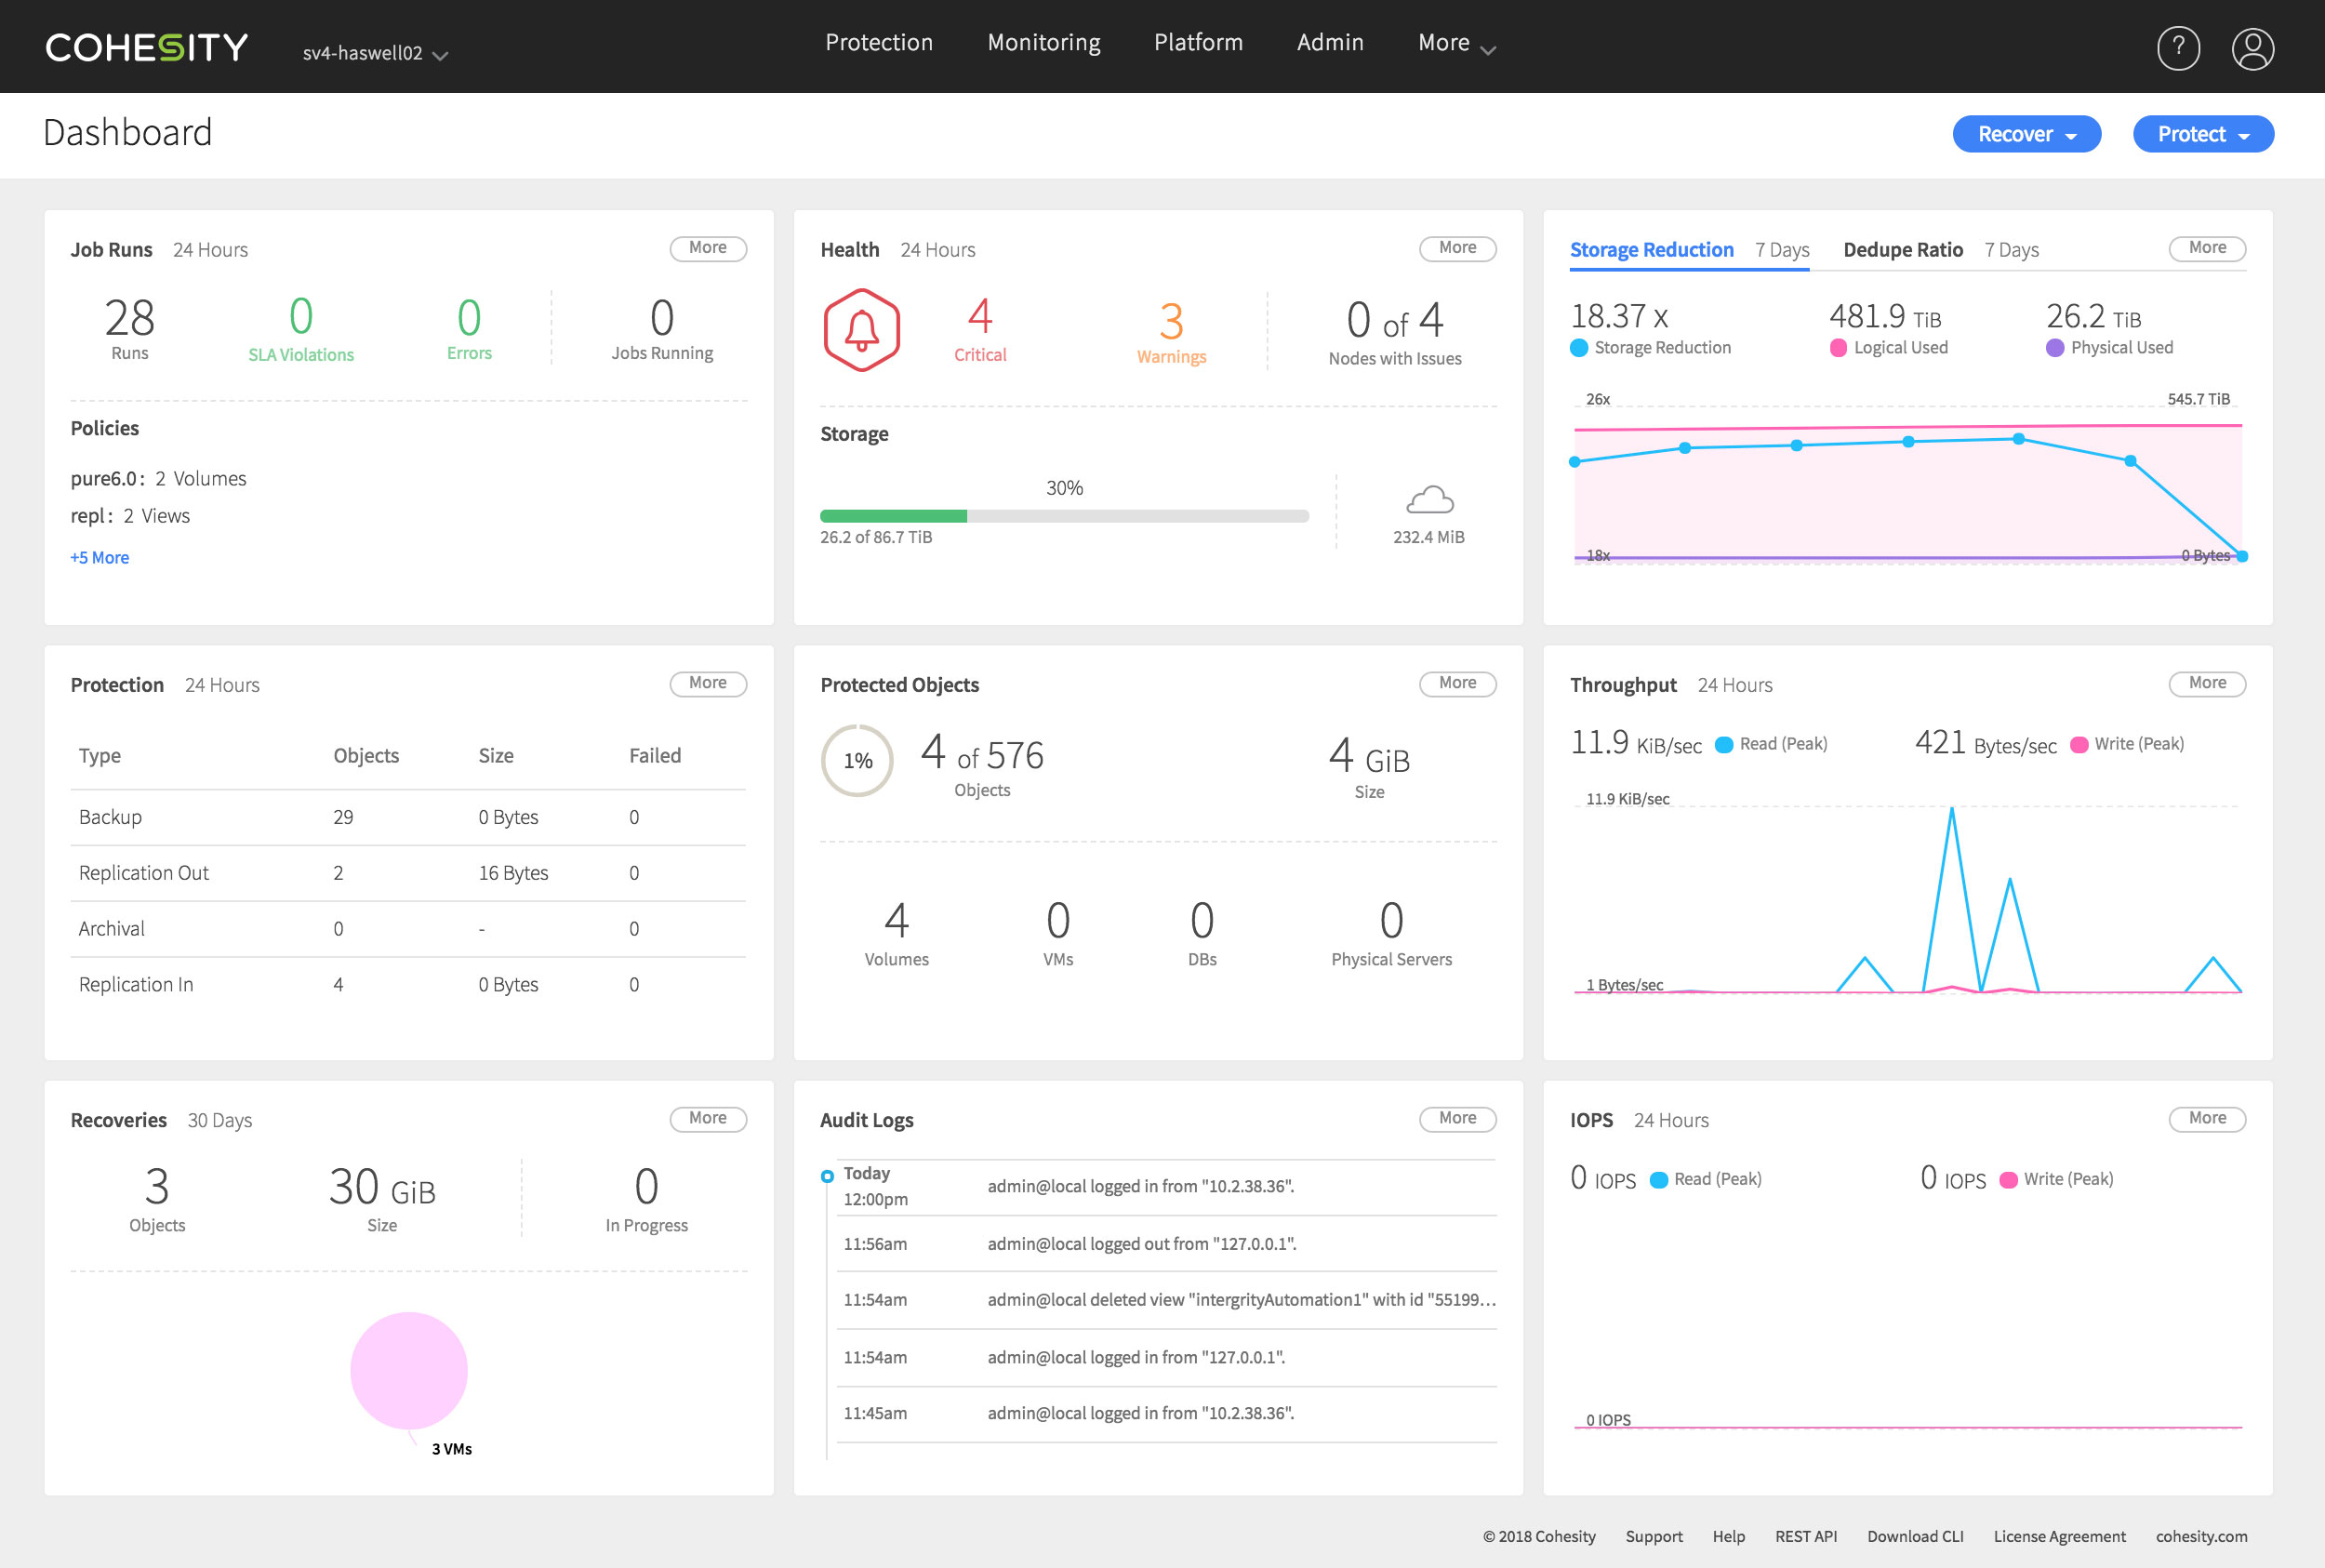Switch to the Dedupe Ratio tab
The height and width of the screenshot is (1568, 2325).
click(1902, 249)
